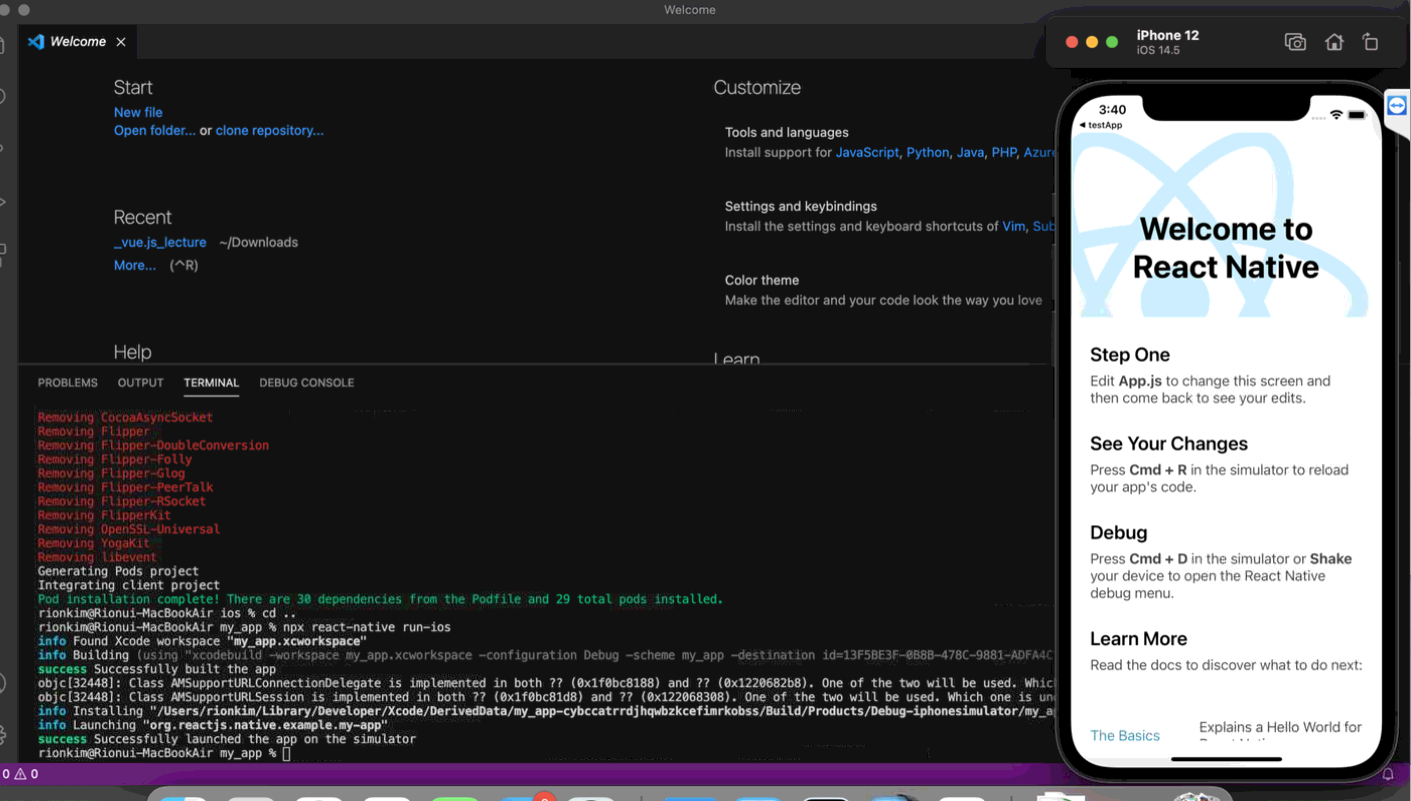Screen dimensions: 1411x801
Task: Open the DEBUG CONSOLE tab
Action: (306, 383)
